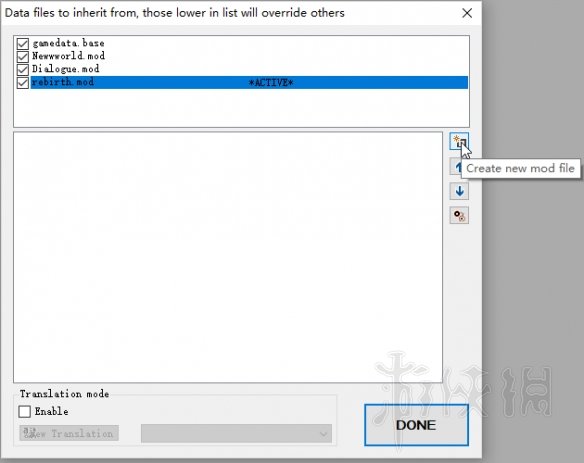Click inside the empty mod description panel

point(228,257)
